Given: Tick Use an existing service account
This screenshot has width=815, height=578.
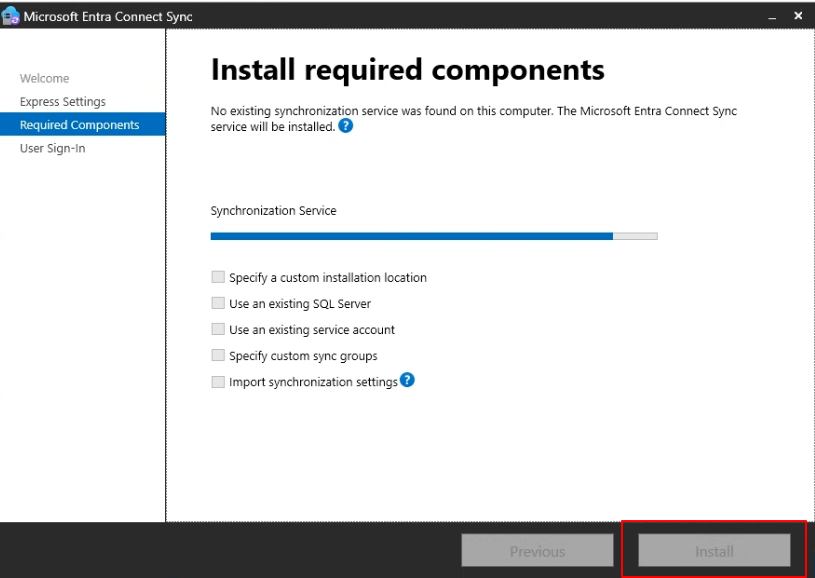Looking at the screenshot, I should click(x=218, y=329).
